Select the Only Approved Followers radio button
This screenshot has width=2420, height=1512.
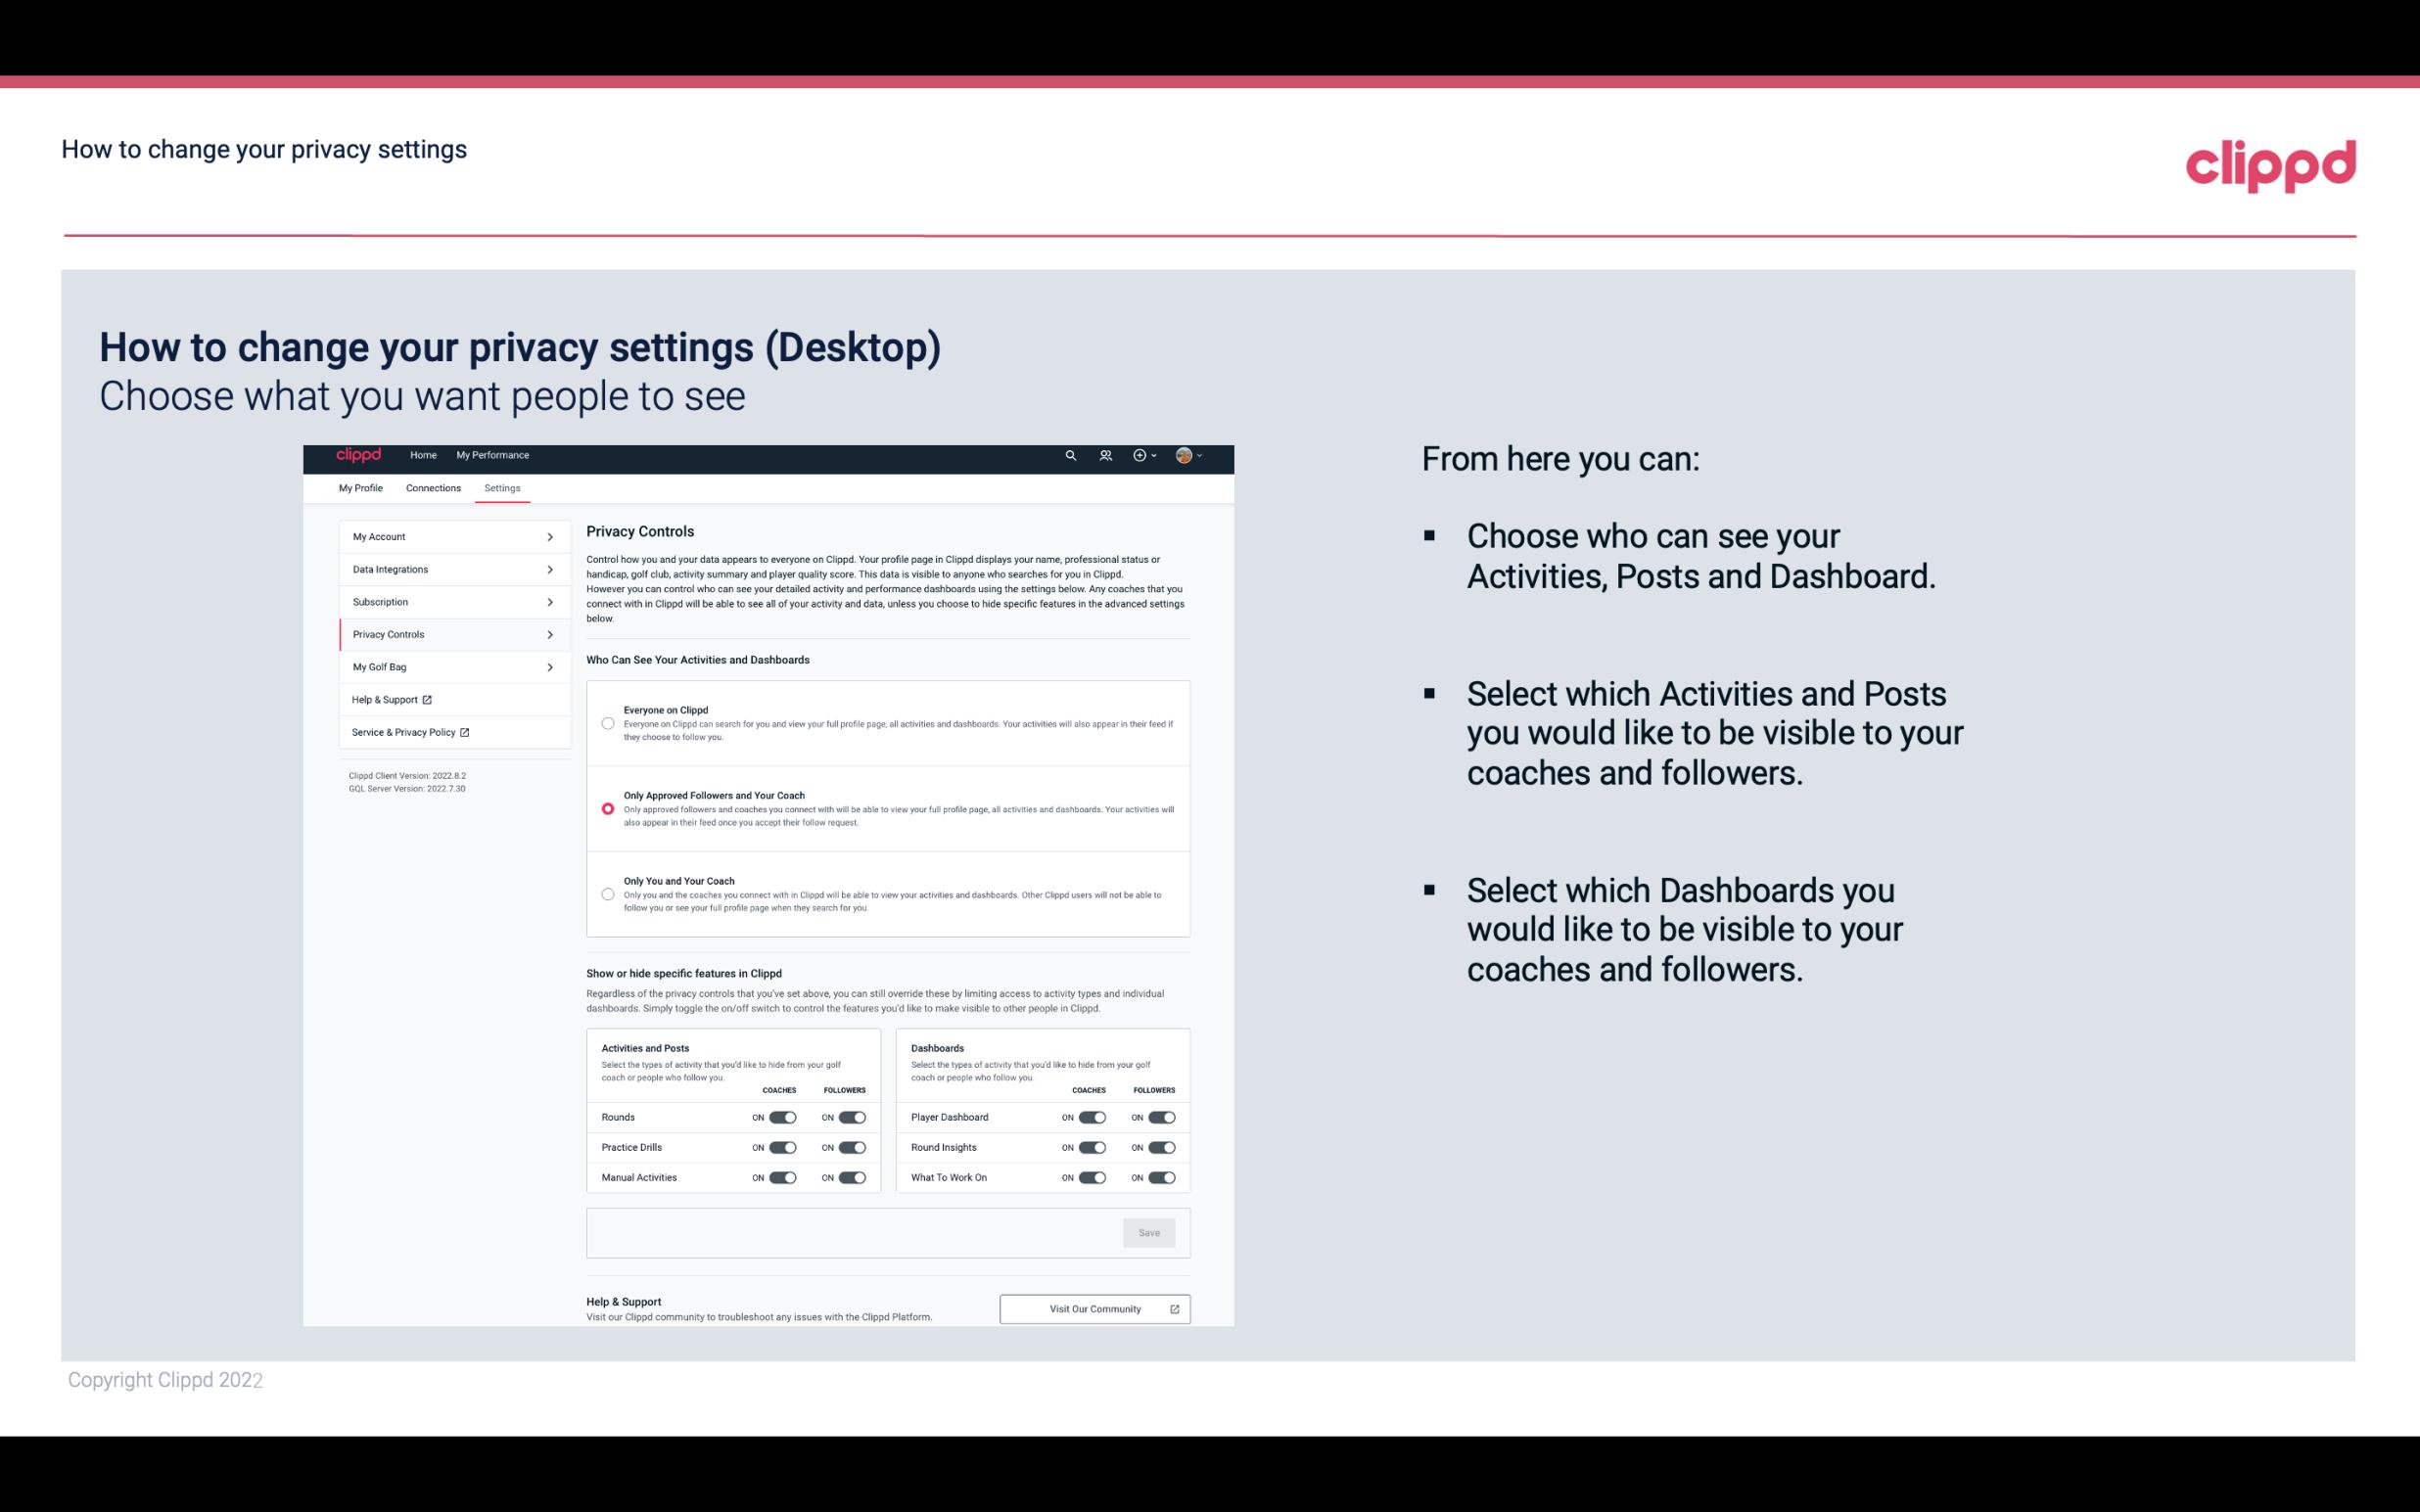(x=608, y=808)
